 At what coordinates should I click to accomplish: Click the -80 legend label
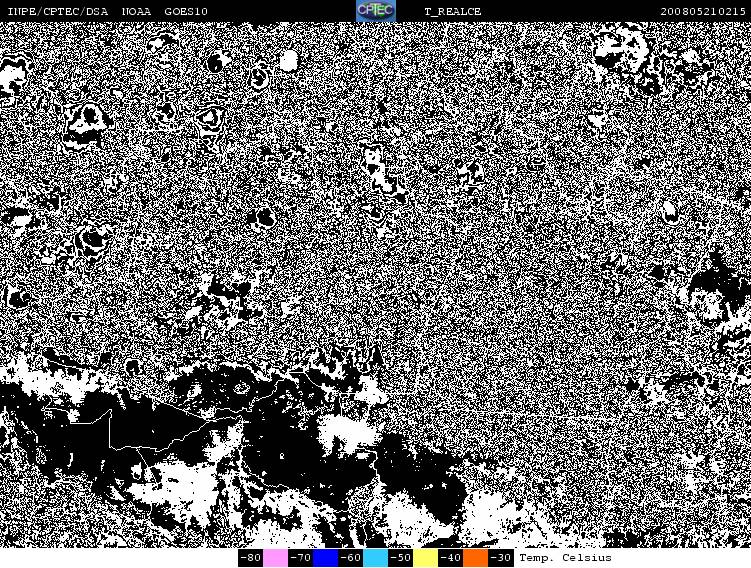pos(250,558)
